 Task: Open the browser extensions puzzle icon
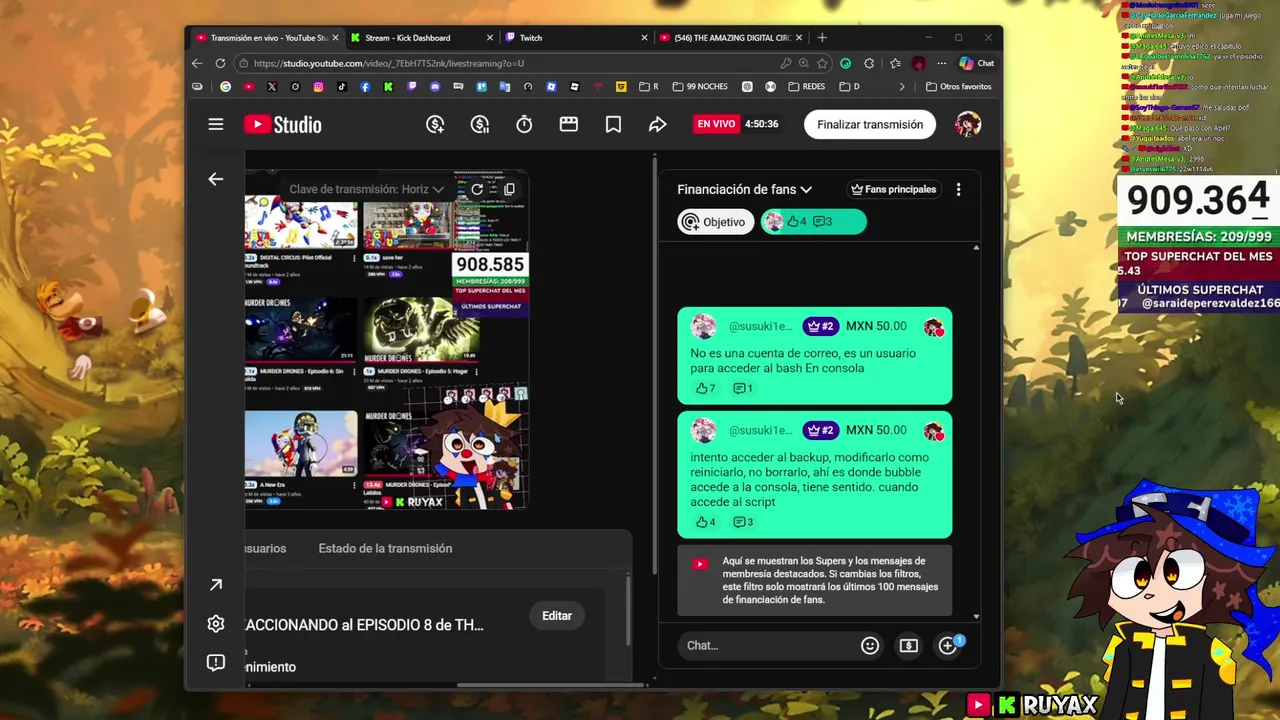click(869, 63)
